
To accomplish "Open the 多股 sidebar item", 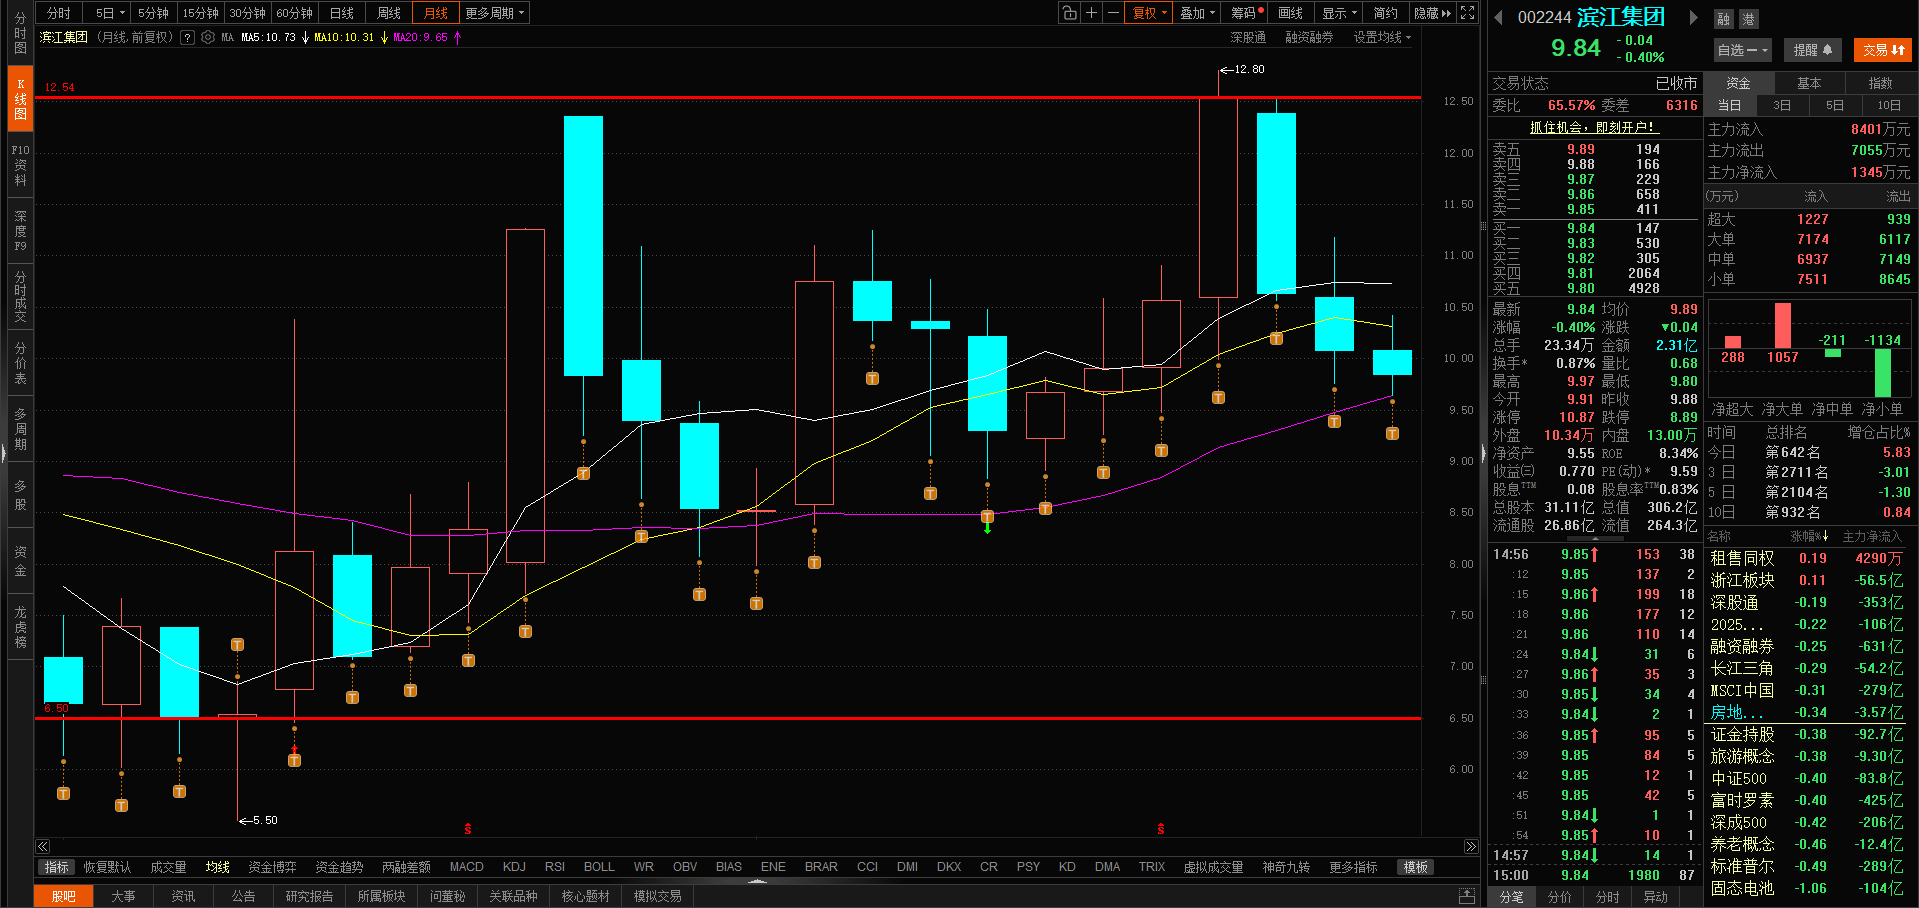I will (x=20, y=495).
